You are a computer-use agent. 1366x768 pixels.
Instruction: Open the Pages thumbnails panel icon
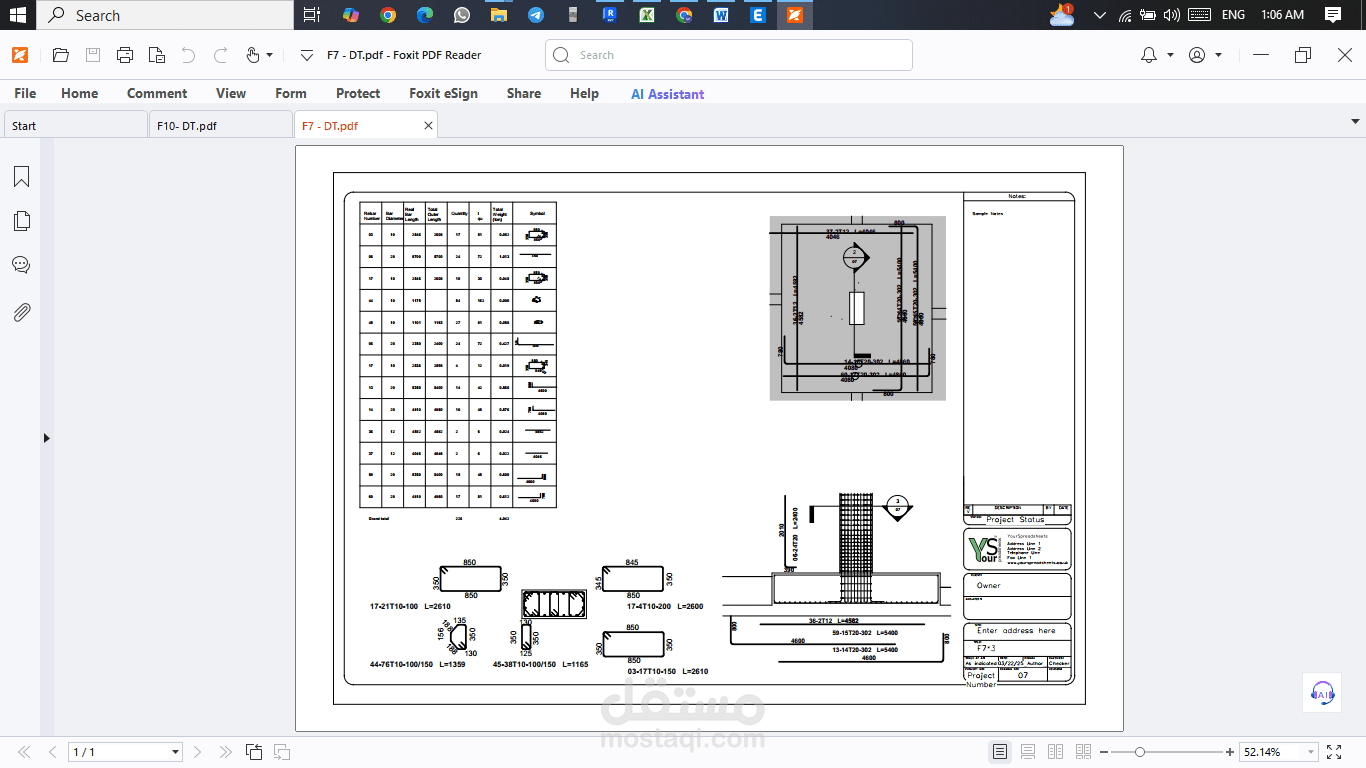pyautogui.click(x=21, y=221)
